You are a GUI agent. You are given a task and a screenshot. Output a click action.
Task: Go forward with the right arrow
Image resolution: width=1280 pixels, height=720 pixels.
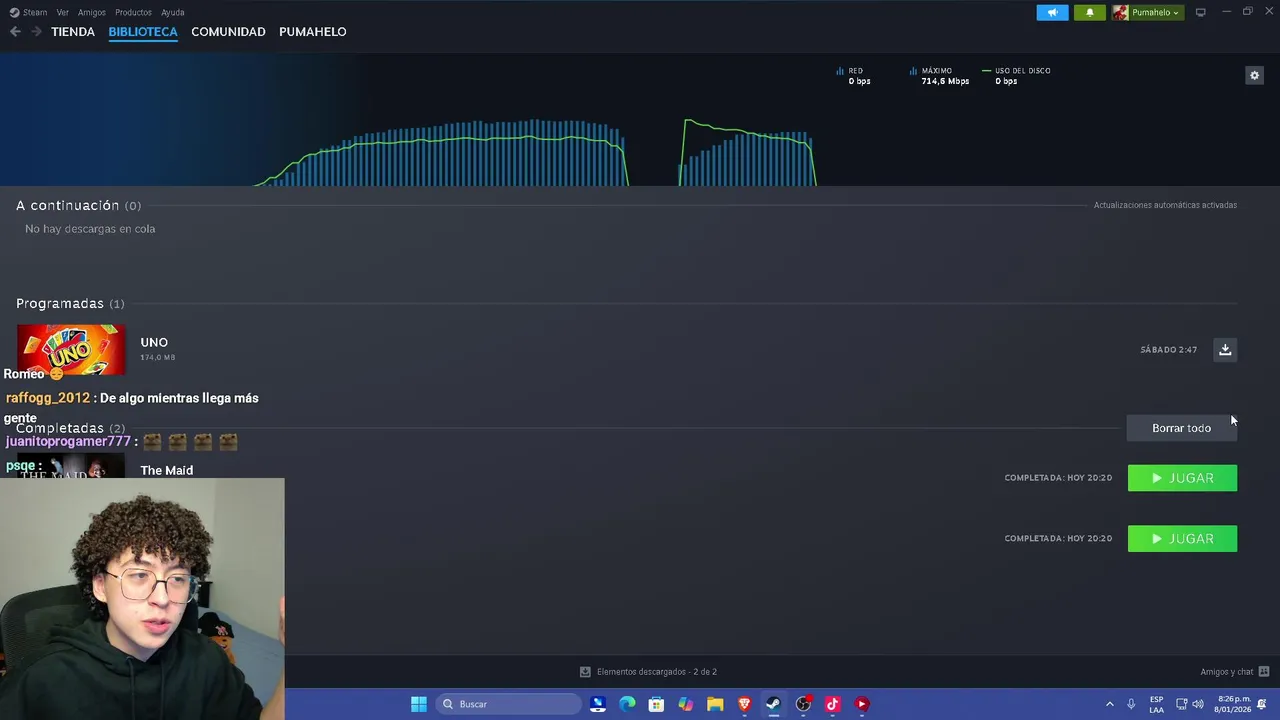(x=36, y=32)
